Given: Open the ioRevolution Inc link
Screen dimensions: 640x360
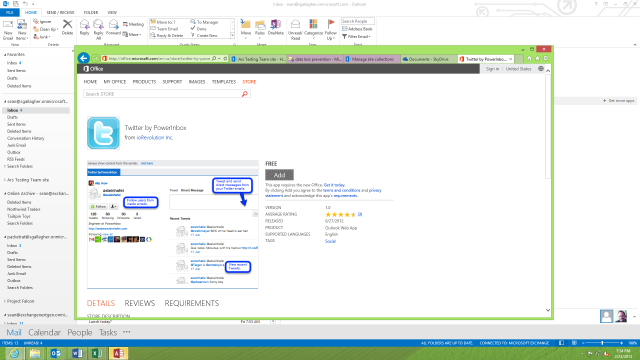Looking at the screenshot, I should (x=155, y=138).
